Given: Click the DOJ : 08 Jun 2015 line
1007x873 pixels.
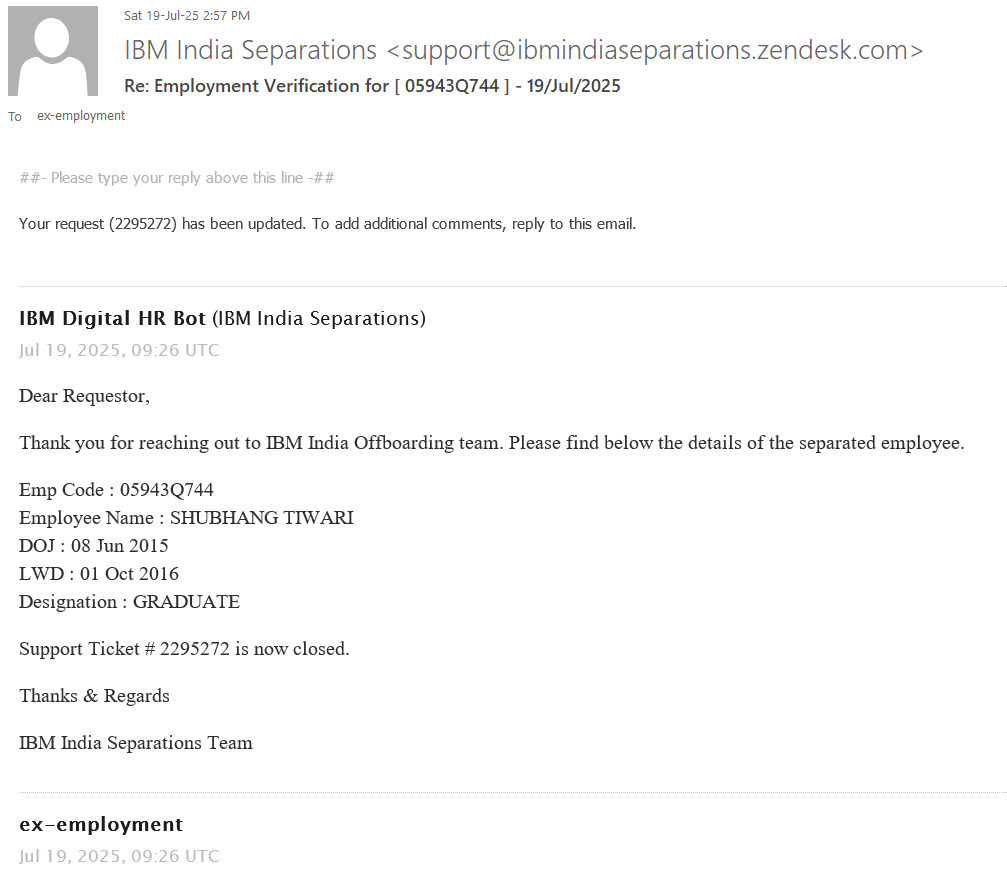Looking at the screenshot, I should (93, 546).
